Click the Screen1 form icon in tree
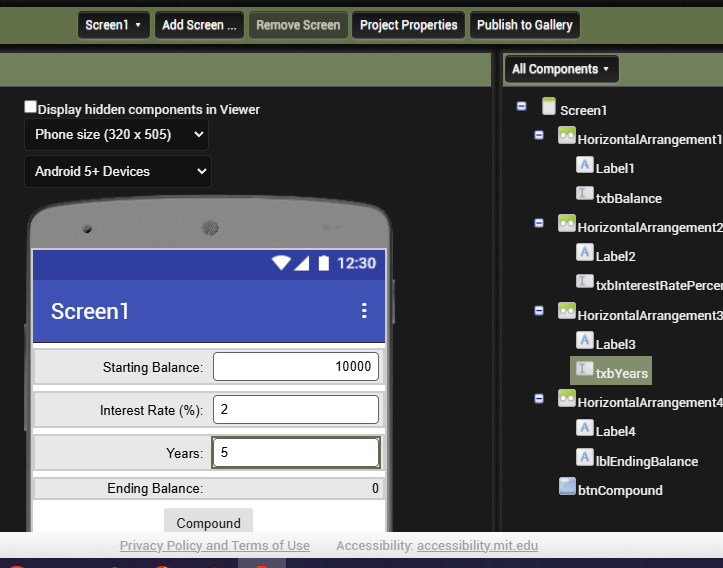The image size is (723, 568). tap(548, 107)
